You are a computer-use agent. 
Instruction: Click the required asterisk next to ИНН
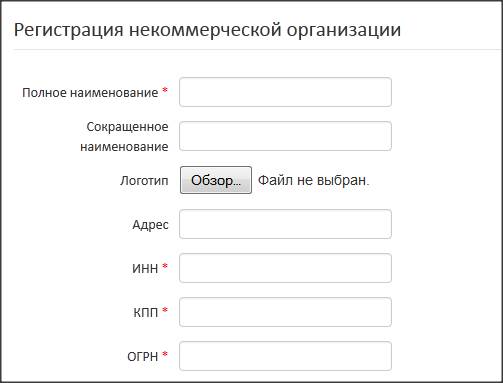click(165, 266)
